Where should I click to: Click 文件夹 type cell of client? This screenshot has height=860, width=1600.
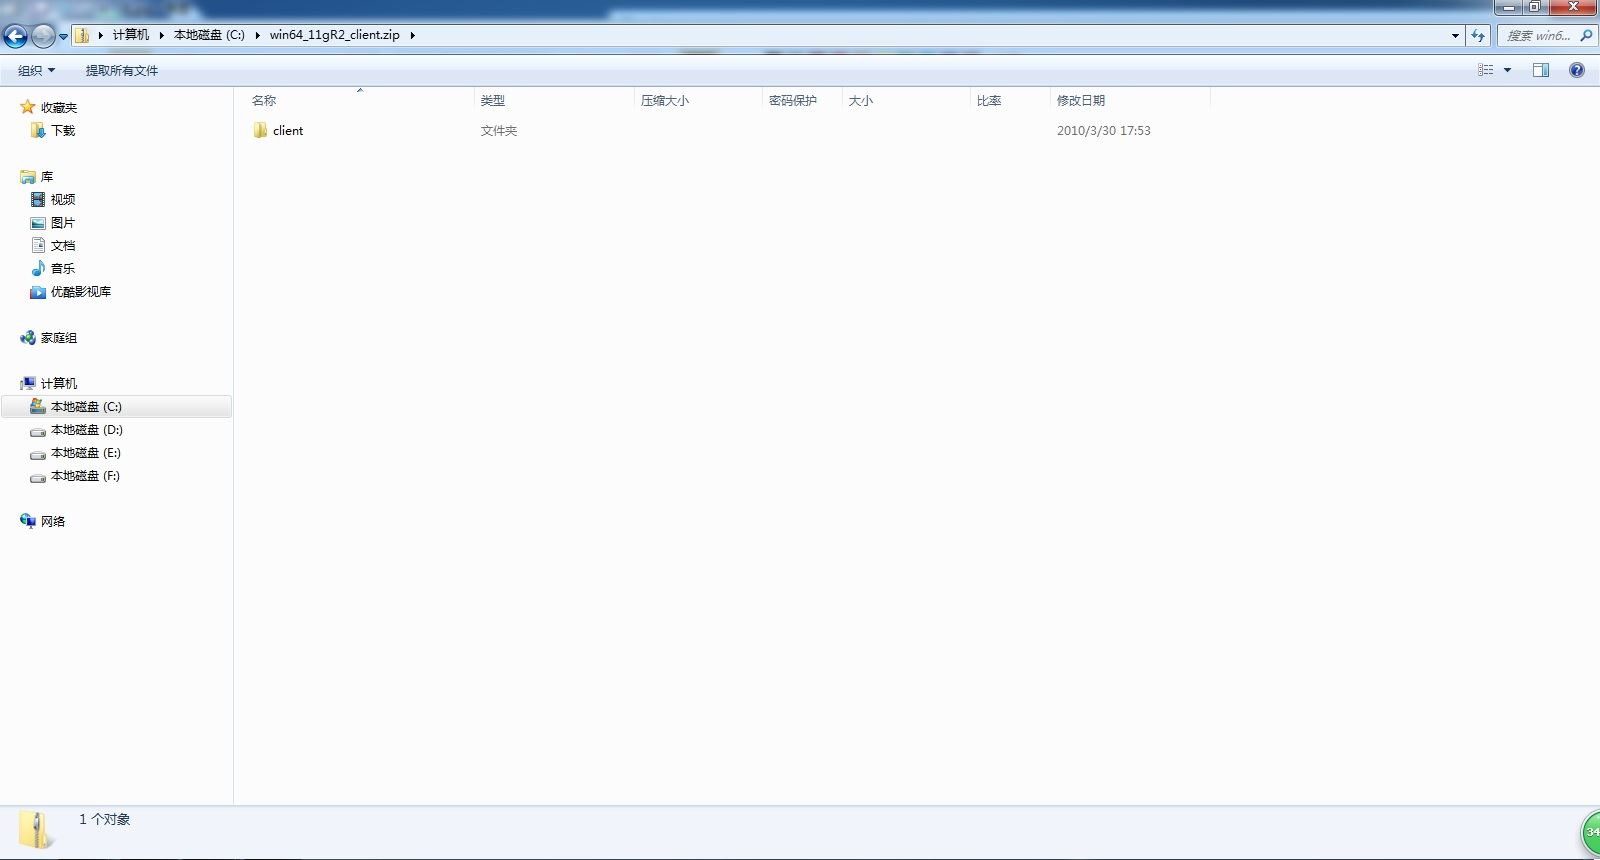499,130
